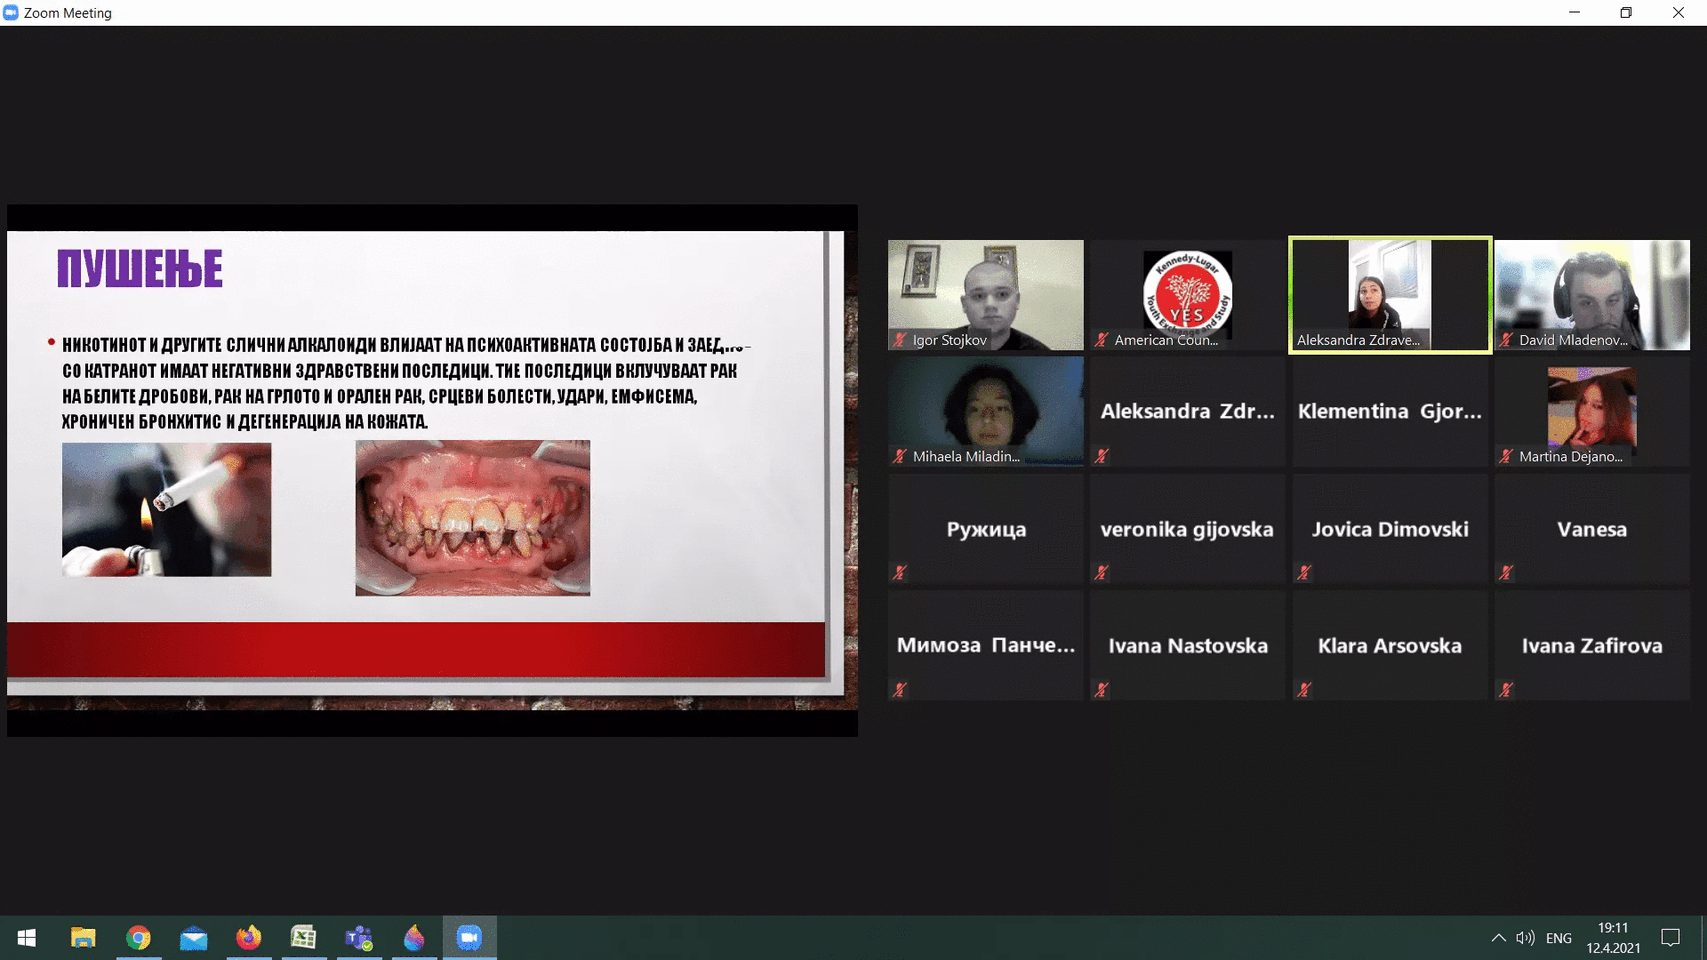
Task: Open the Windows Start menu
Action: click(x=27, y=938)
